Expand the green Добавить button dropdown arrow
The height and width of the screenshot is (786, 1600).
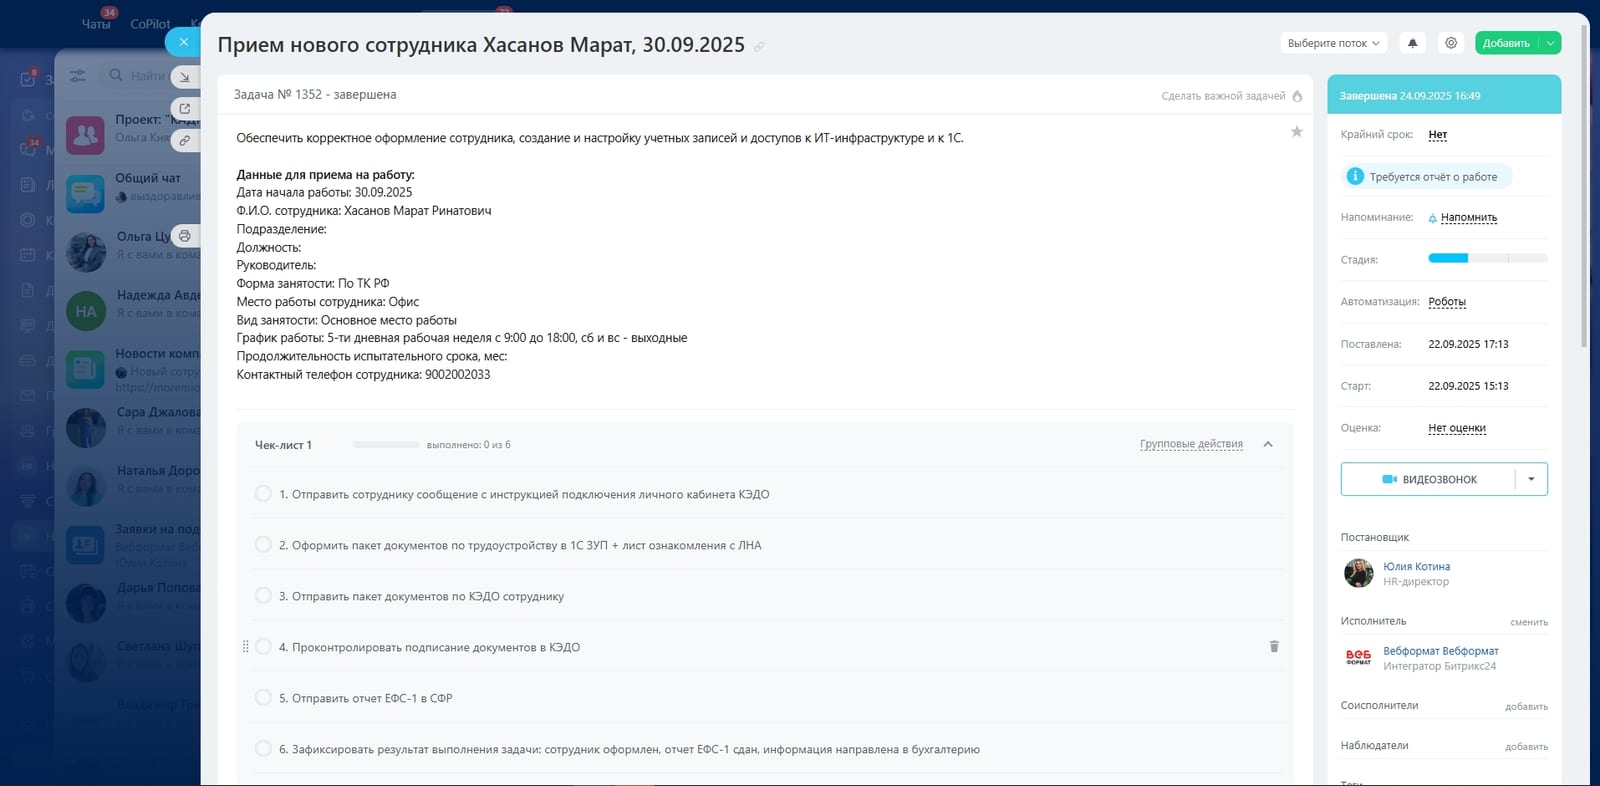pos(1550,43)
